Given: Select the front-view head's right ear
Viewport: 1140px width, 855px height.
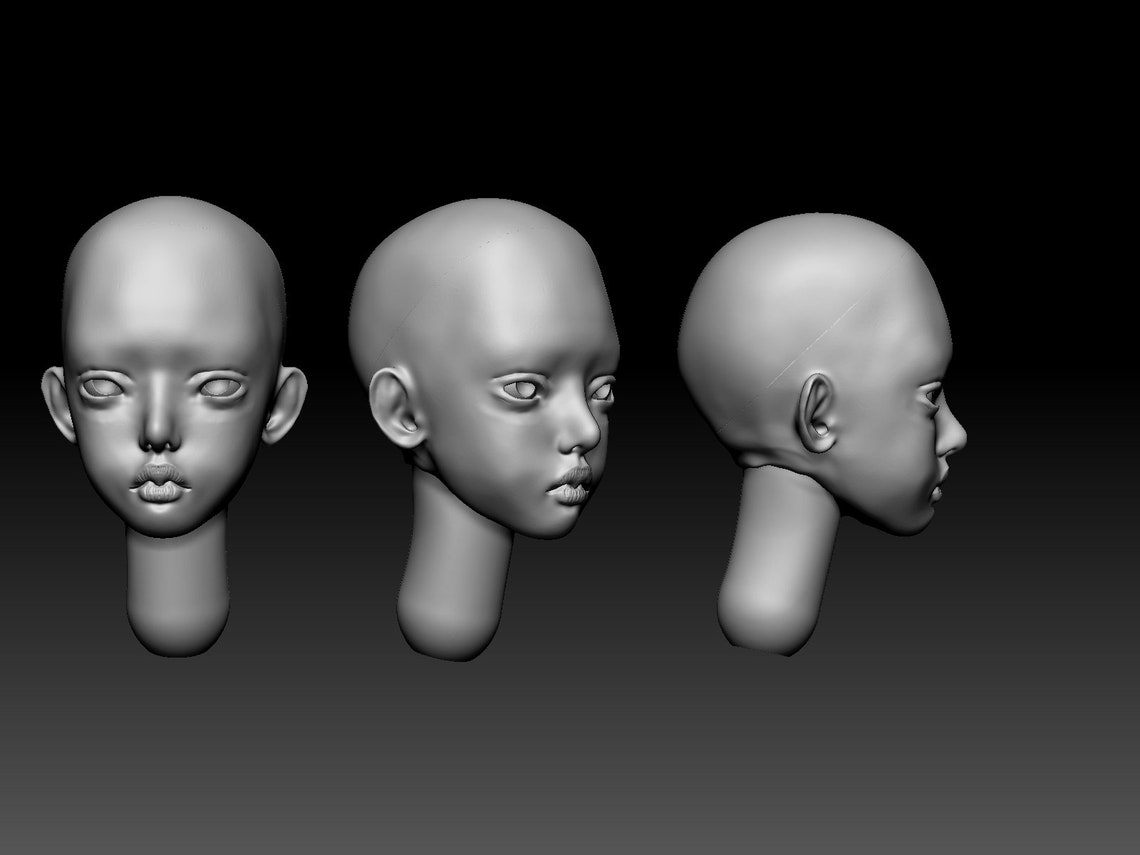Looking at the screenshot, I should [x=286, y=405].
